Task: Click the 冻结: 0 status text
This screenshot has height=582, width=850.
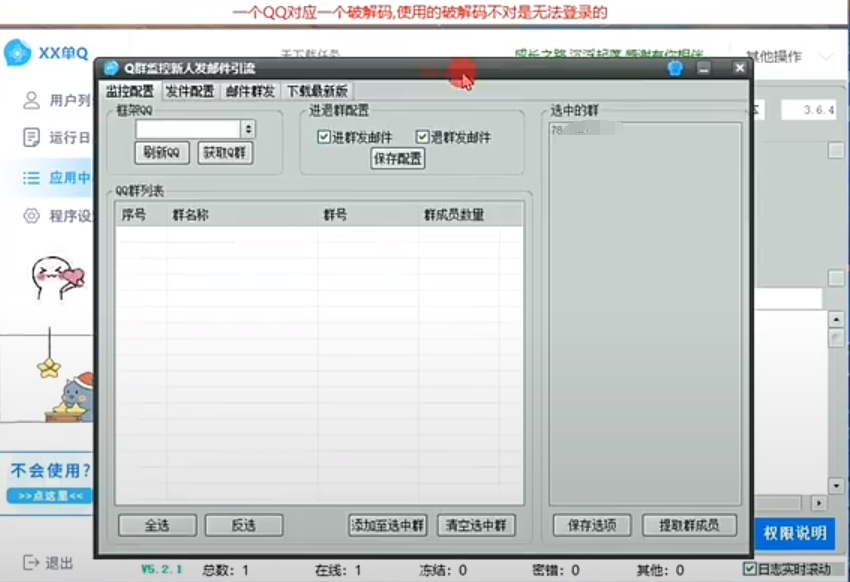Action: (443, 570)
